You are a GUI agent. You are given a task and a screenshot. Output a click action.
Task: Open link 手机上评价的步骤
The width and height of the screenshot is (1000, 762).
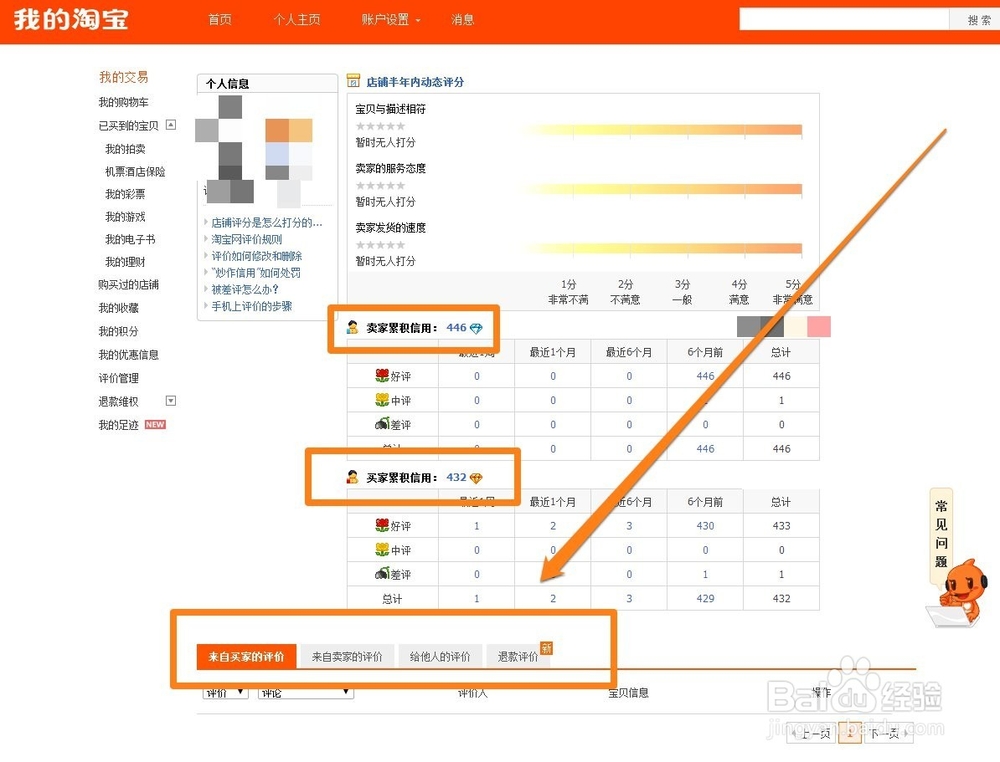[x=252, y=306]
